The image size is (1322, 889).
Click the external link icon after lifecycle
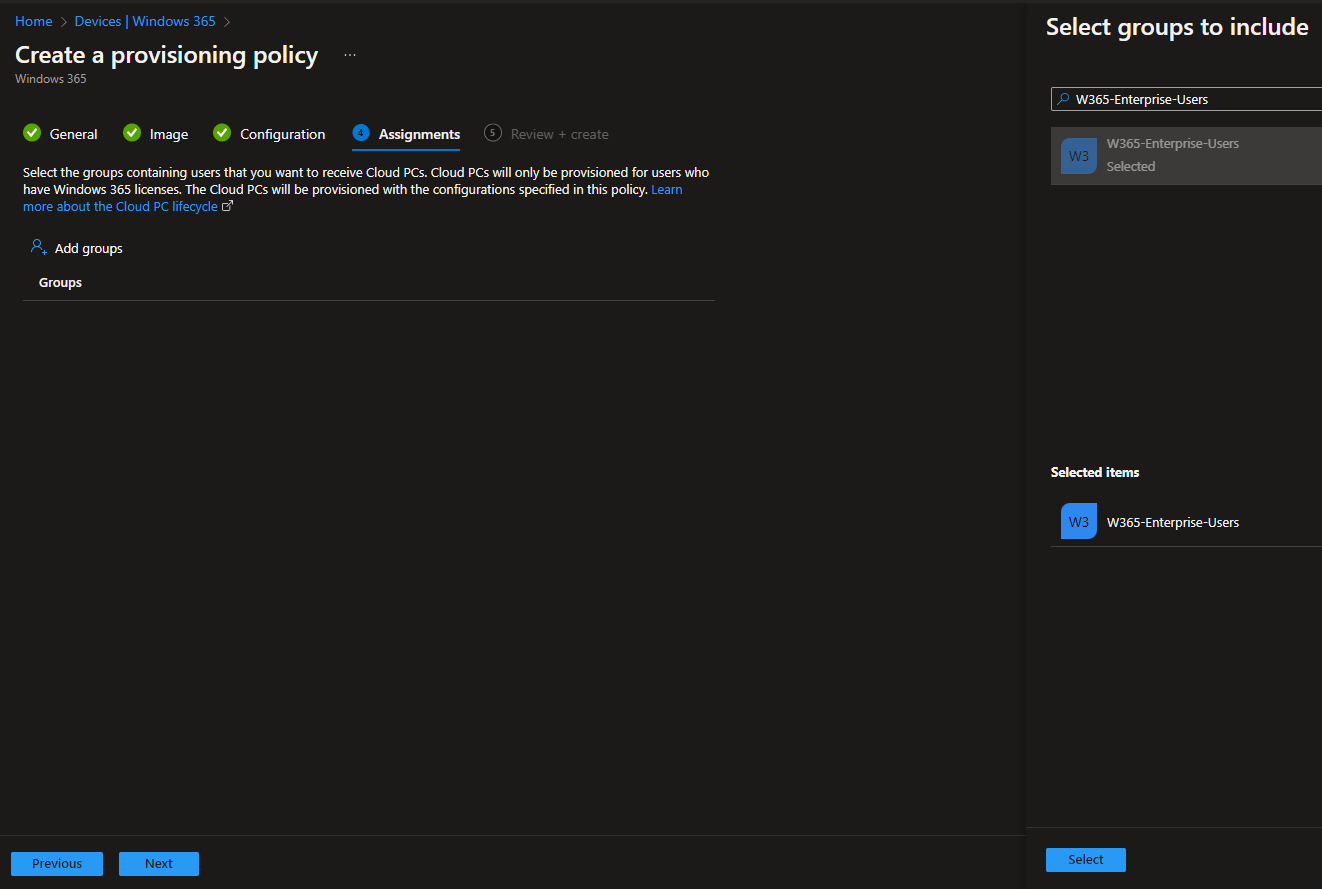click(x=228, y=206)
